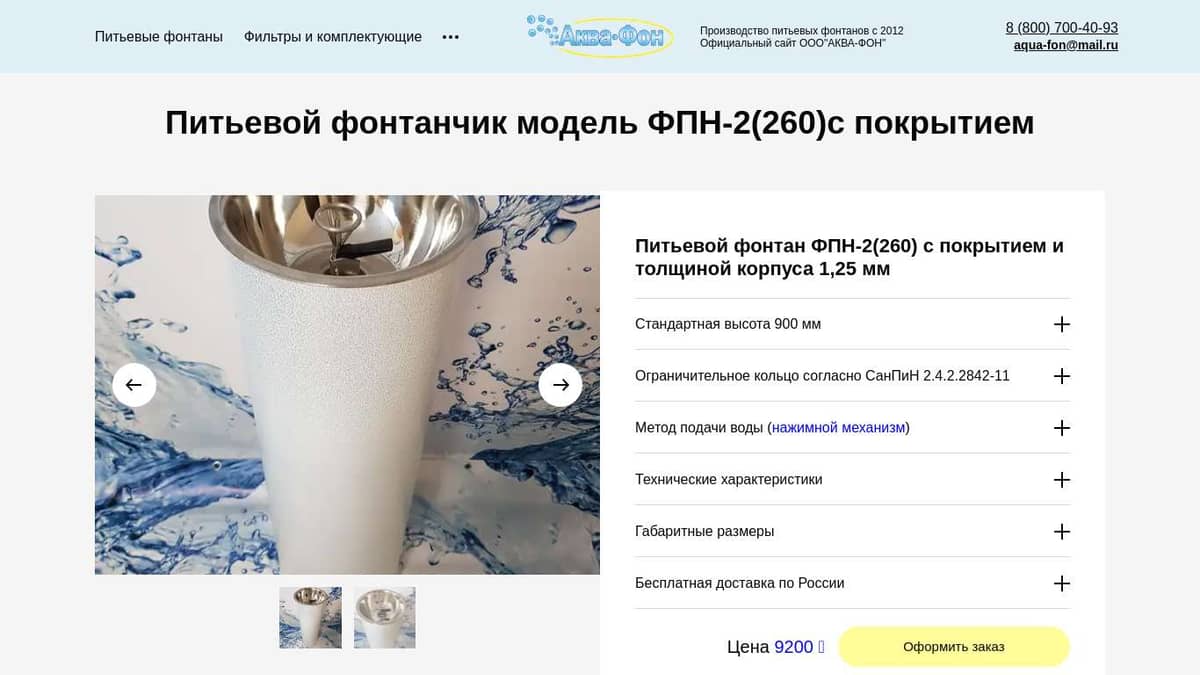Screen dimensions: 1200x675
Task: Click the Аква-Фон logo
Action: 600,35
